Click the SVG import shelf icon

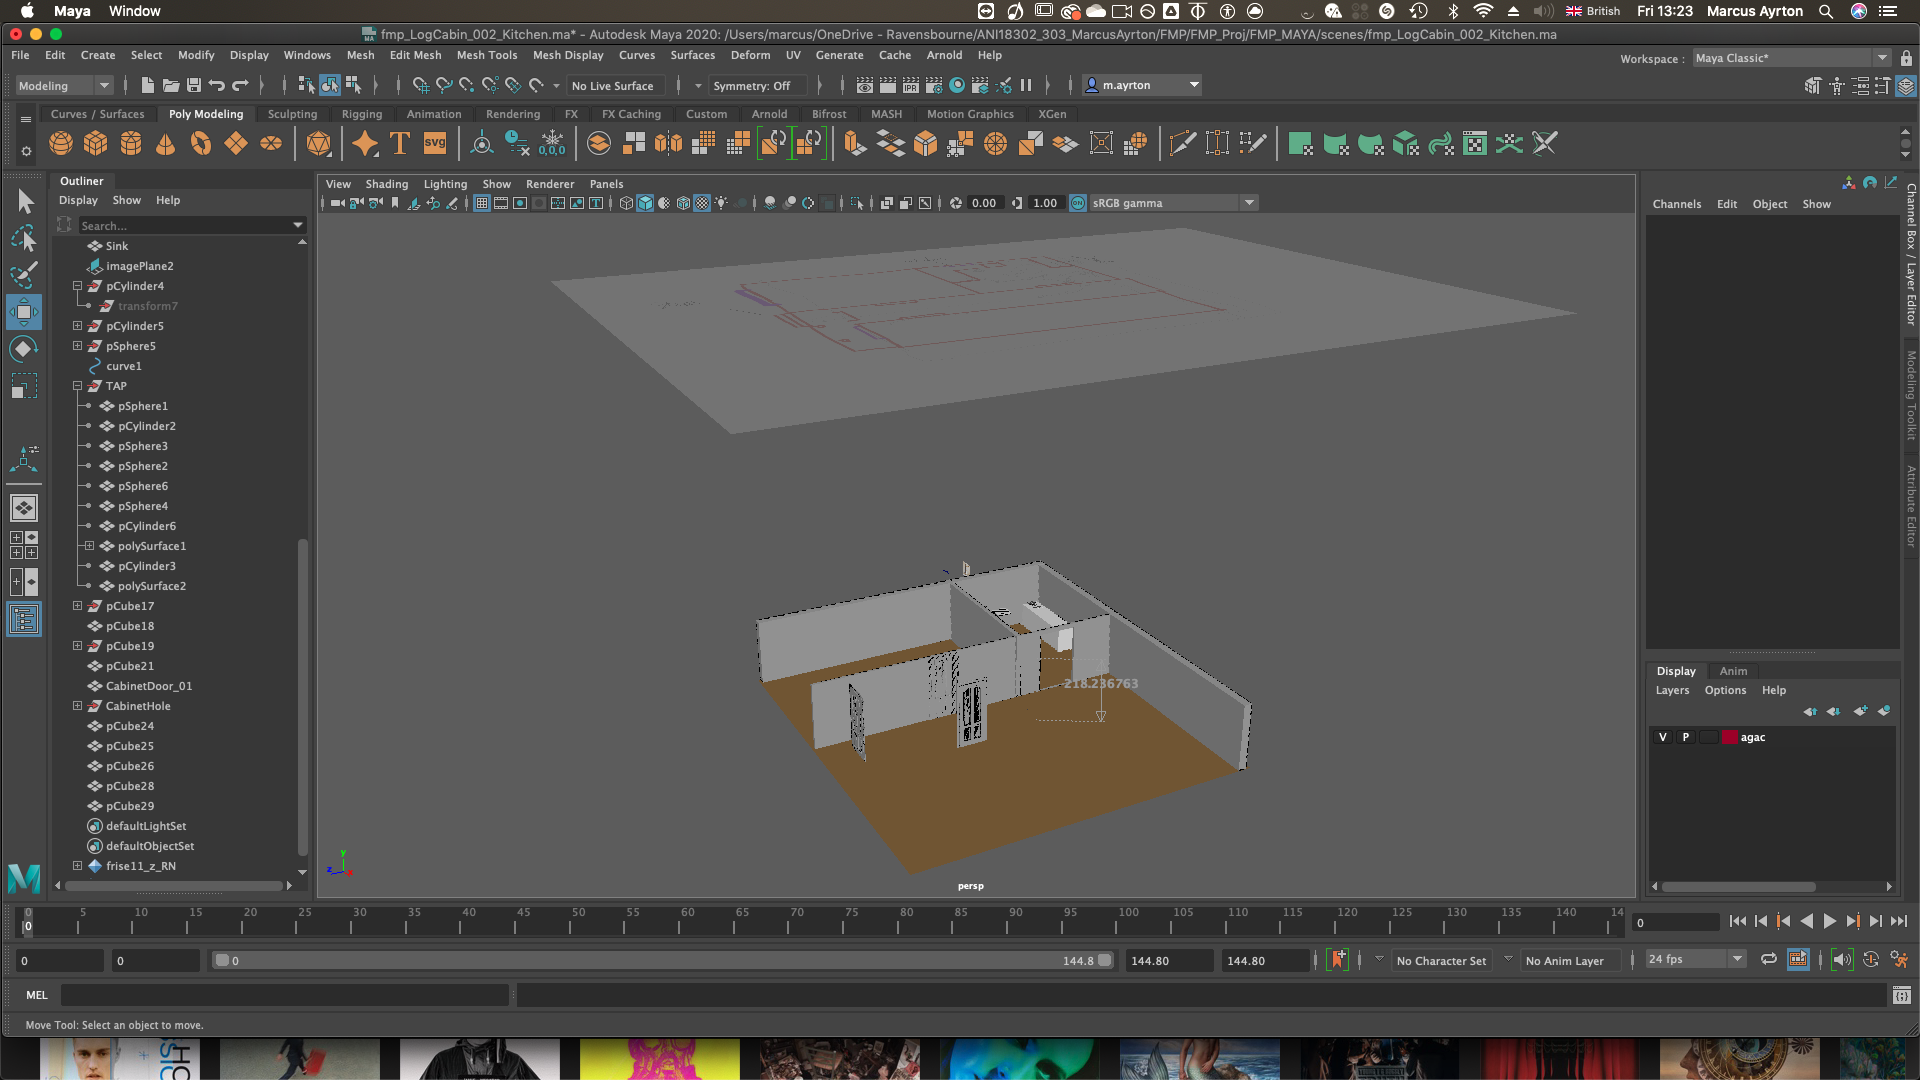click(x=435, y=144)
